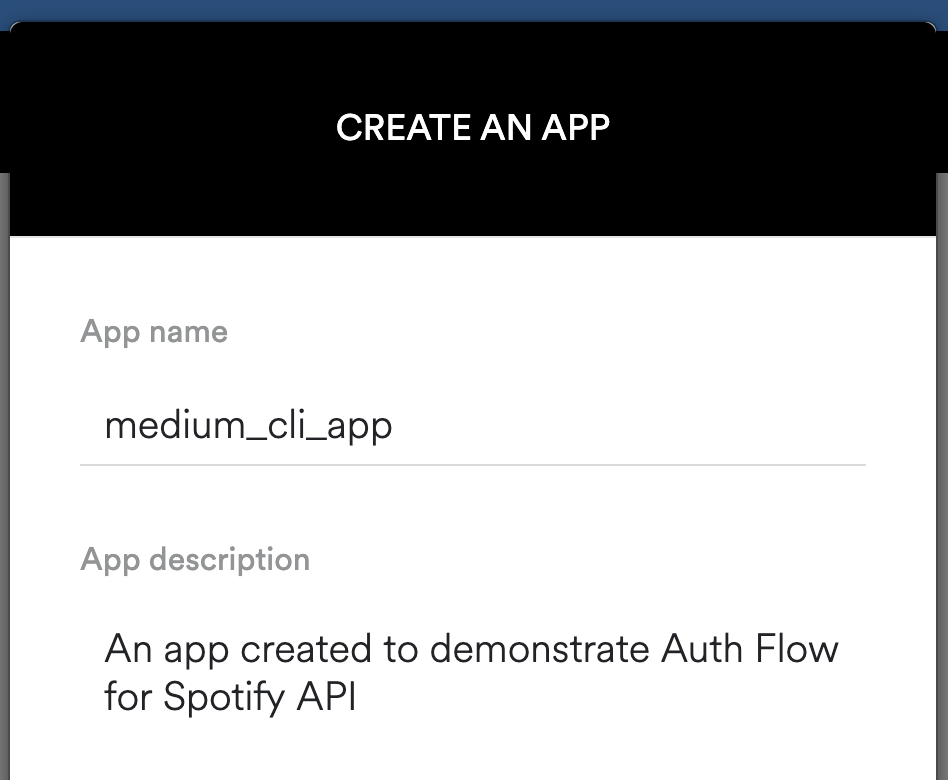Click the CREATE AN APP dialog title
Screen dimensions: 948x780
tap(473, 127)
